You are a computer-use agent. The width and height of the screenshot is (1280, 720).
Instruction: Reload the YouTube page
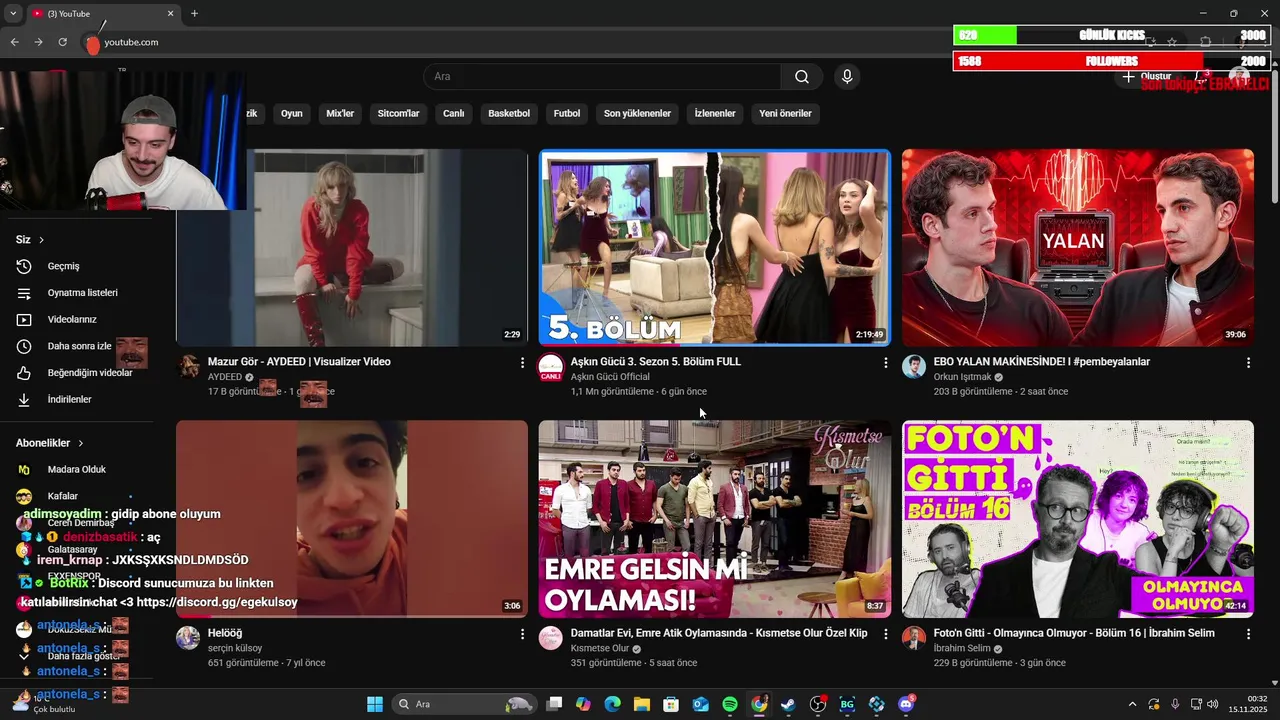coord(62,42)
